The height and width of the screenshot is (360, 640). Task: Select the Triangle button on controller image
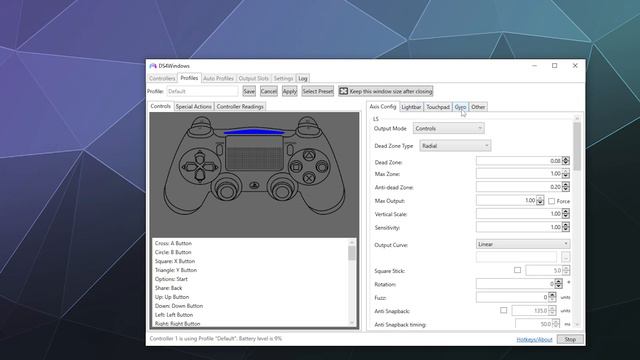pyautogui.click(x=309, y=155)
